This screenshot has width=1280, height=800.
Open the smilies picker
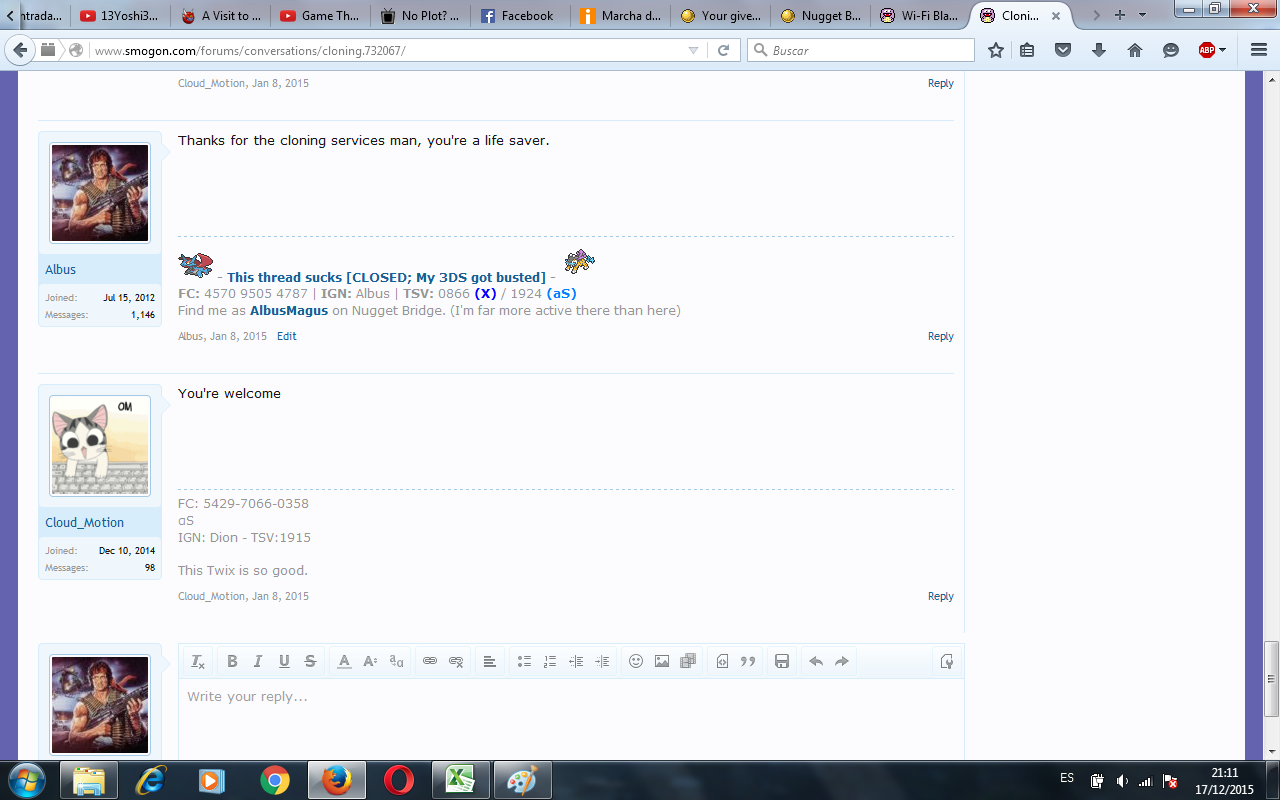tap(636, 661)
